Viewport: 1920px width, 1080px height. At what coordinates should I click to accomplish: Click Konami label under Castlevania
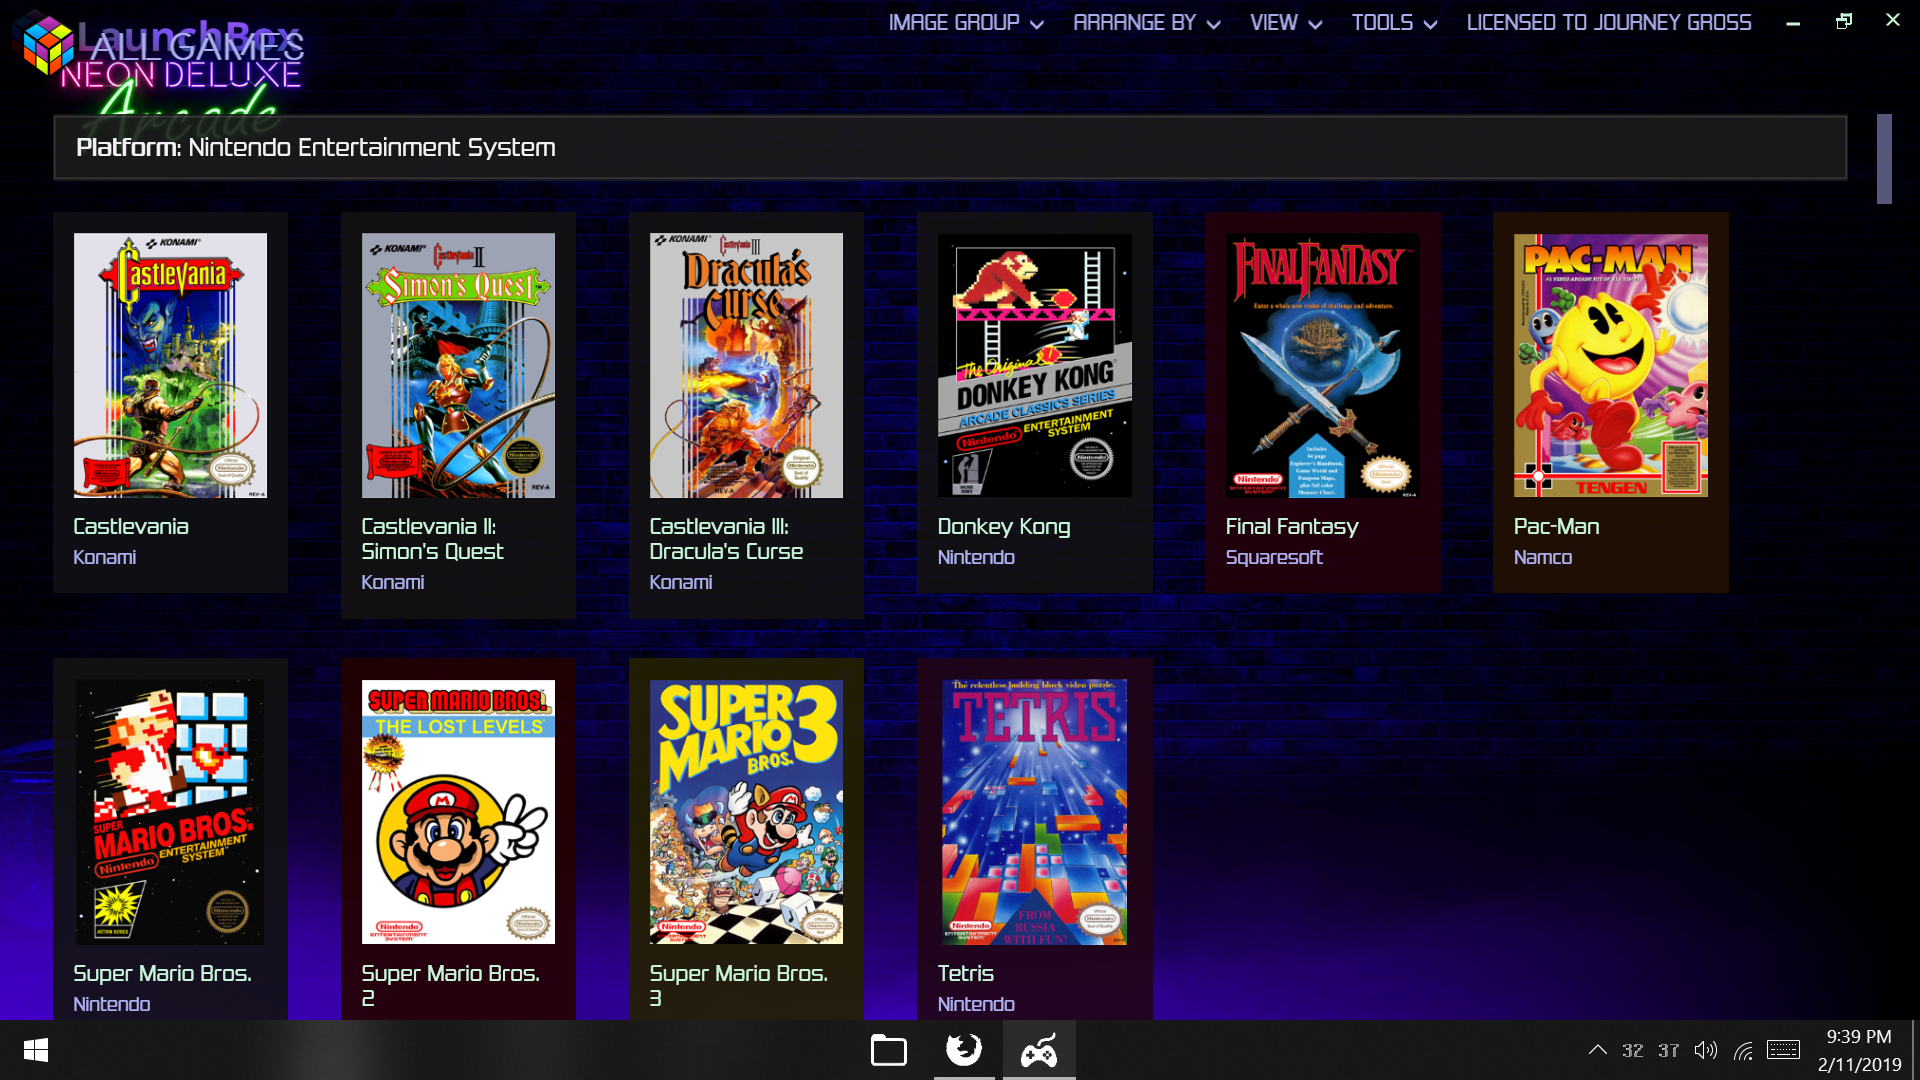pyautogui.click(x=105, y=557)
